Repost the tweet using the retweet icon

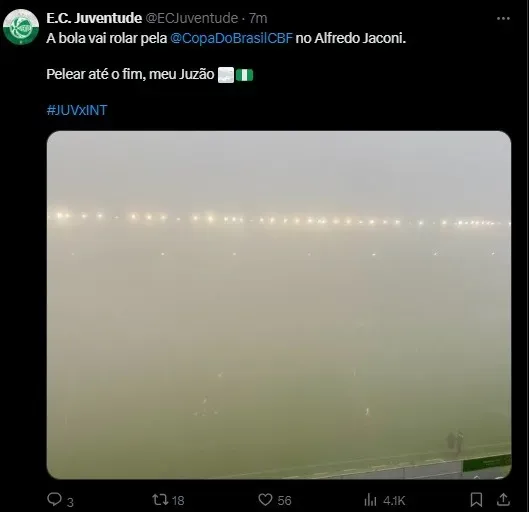click(x=160, y=500)
